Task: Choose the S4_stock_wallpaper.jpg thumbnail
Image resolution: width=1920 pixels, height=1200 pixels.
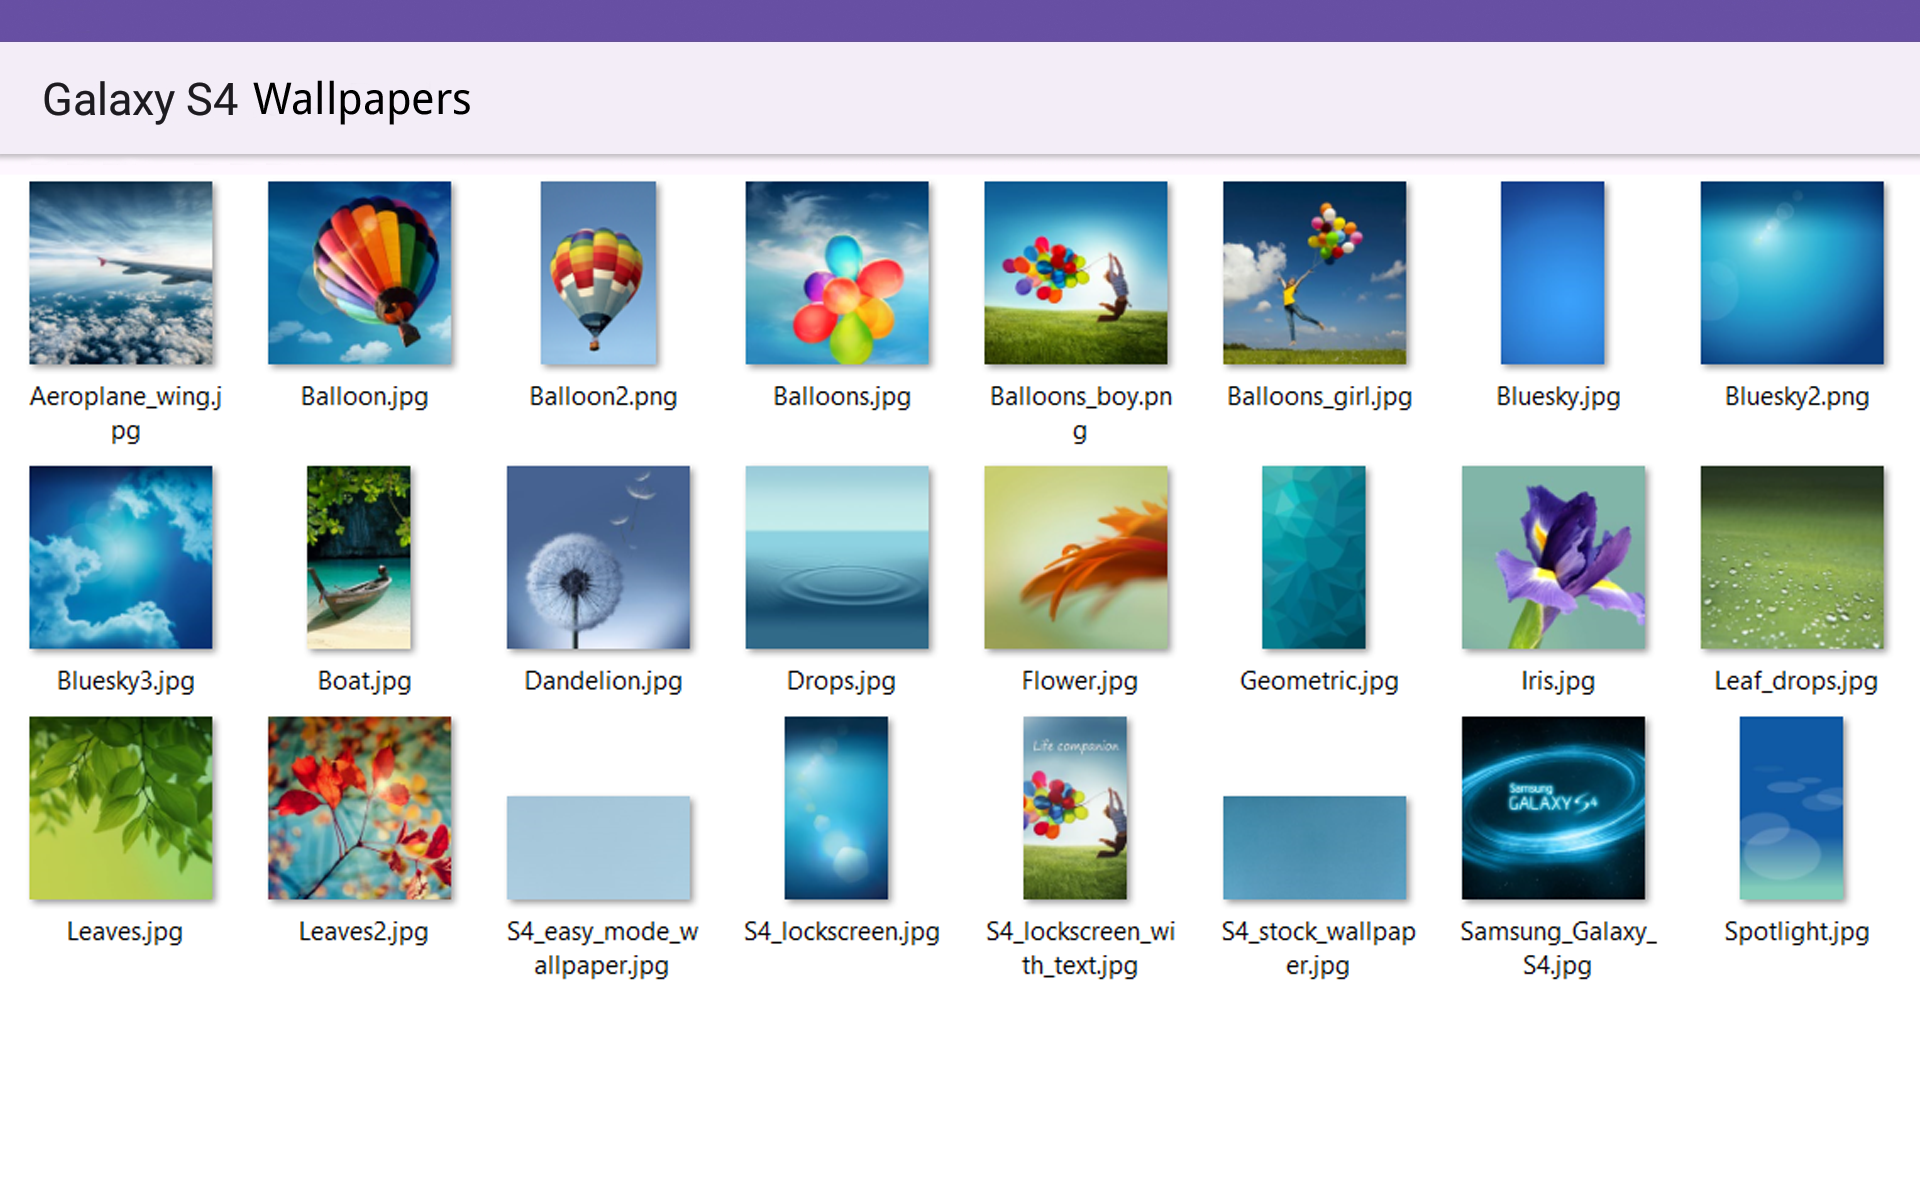Action: coord(1315,848)
